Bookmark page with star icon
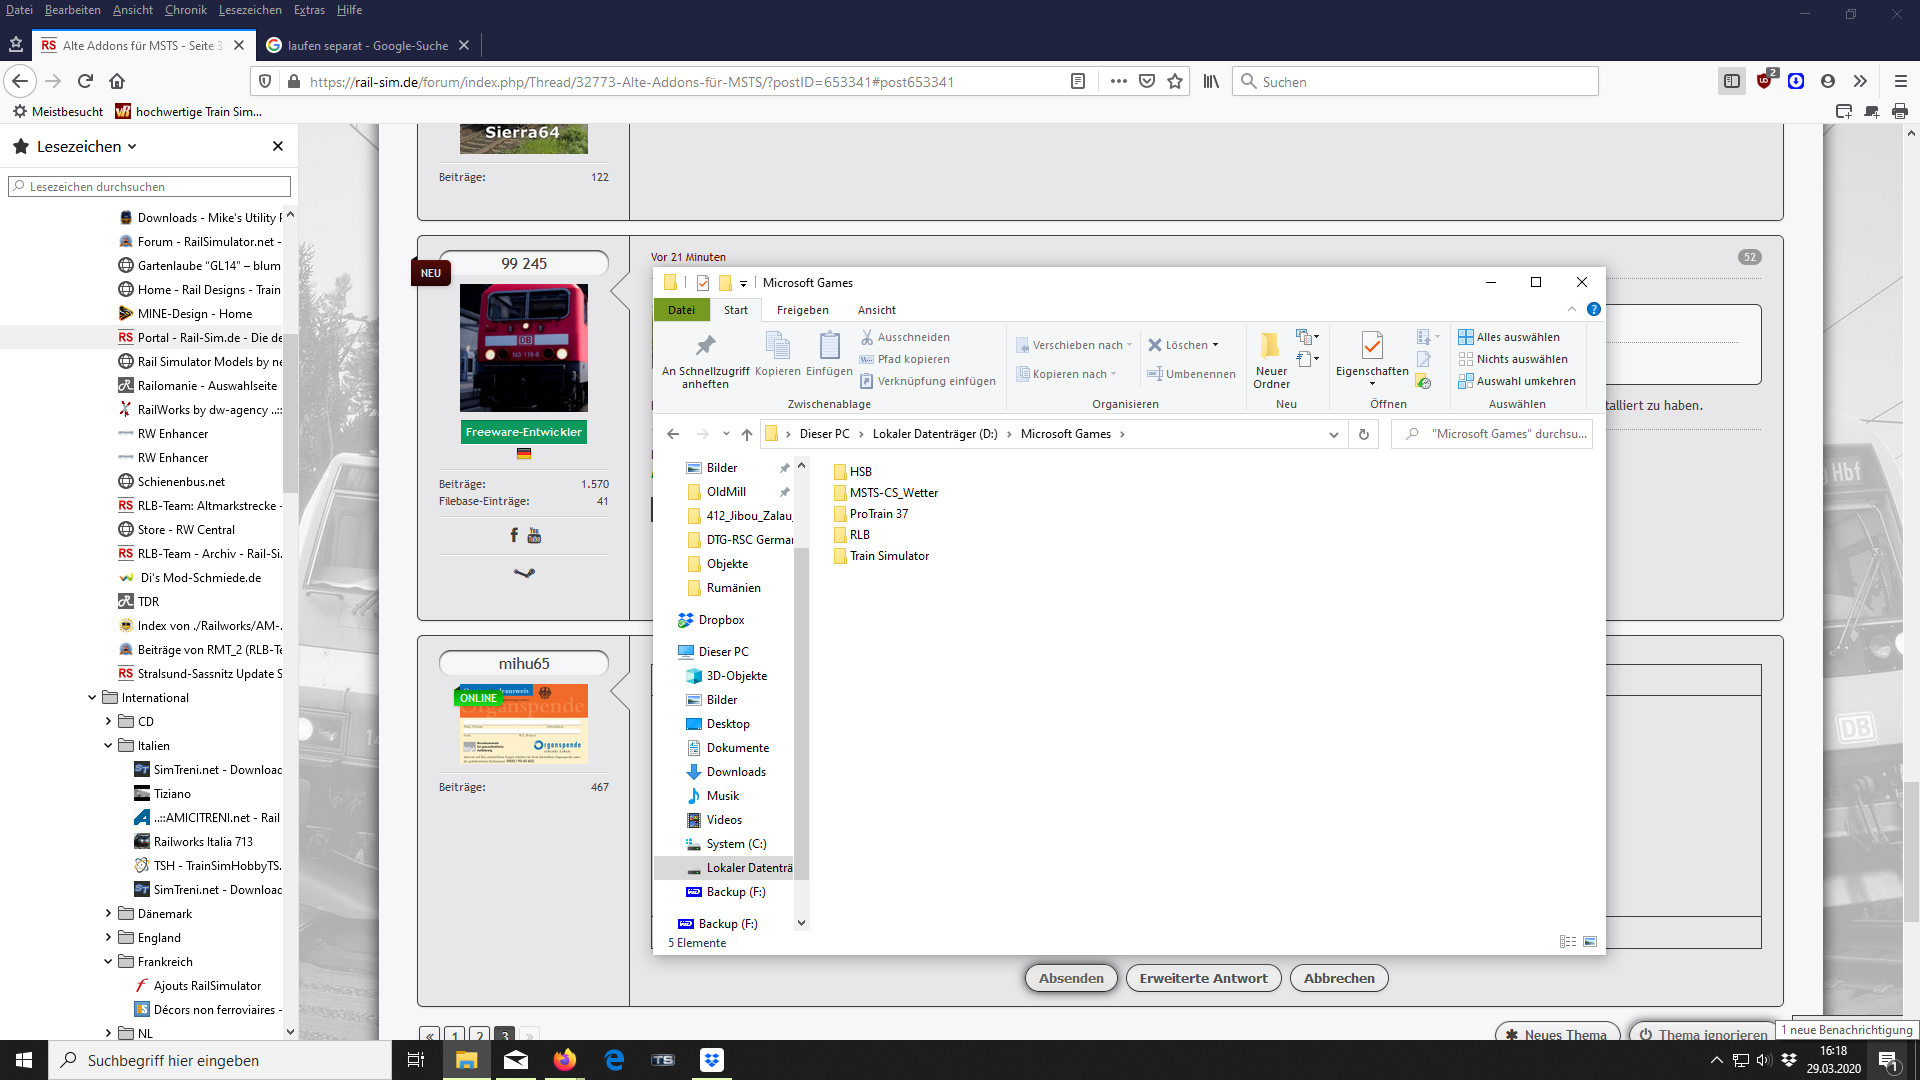 pyautogui.click(x=1175, y=81)
